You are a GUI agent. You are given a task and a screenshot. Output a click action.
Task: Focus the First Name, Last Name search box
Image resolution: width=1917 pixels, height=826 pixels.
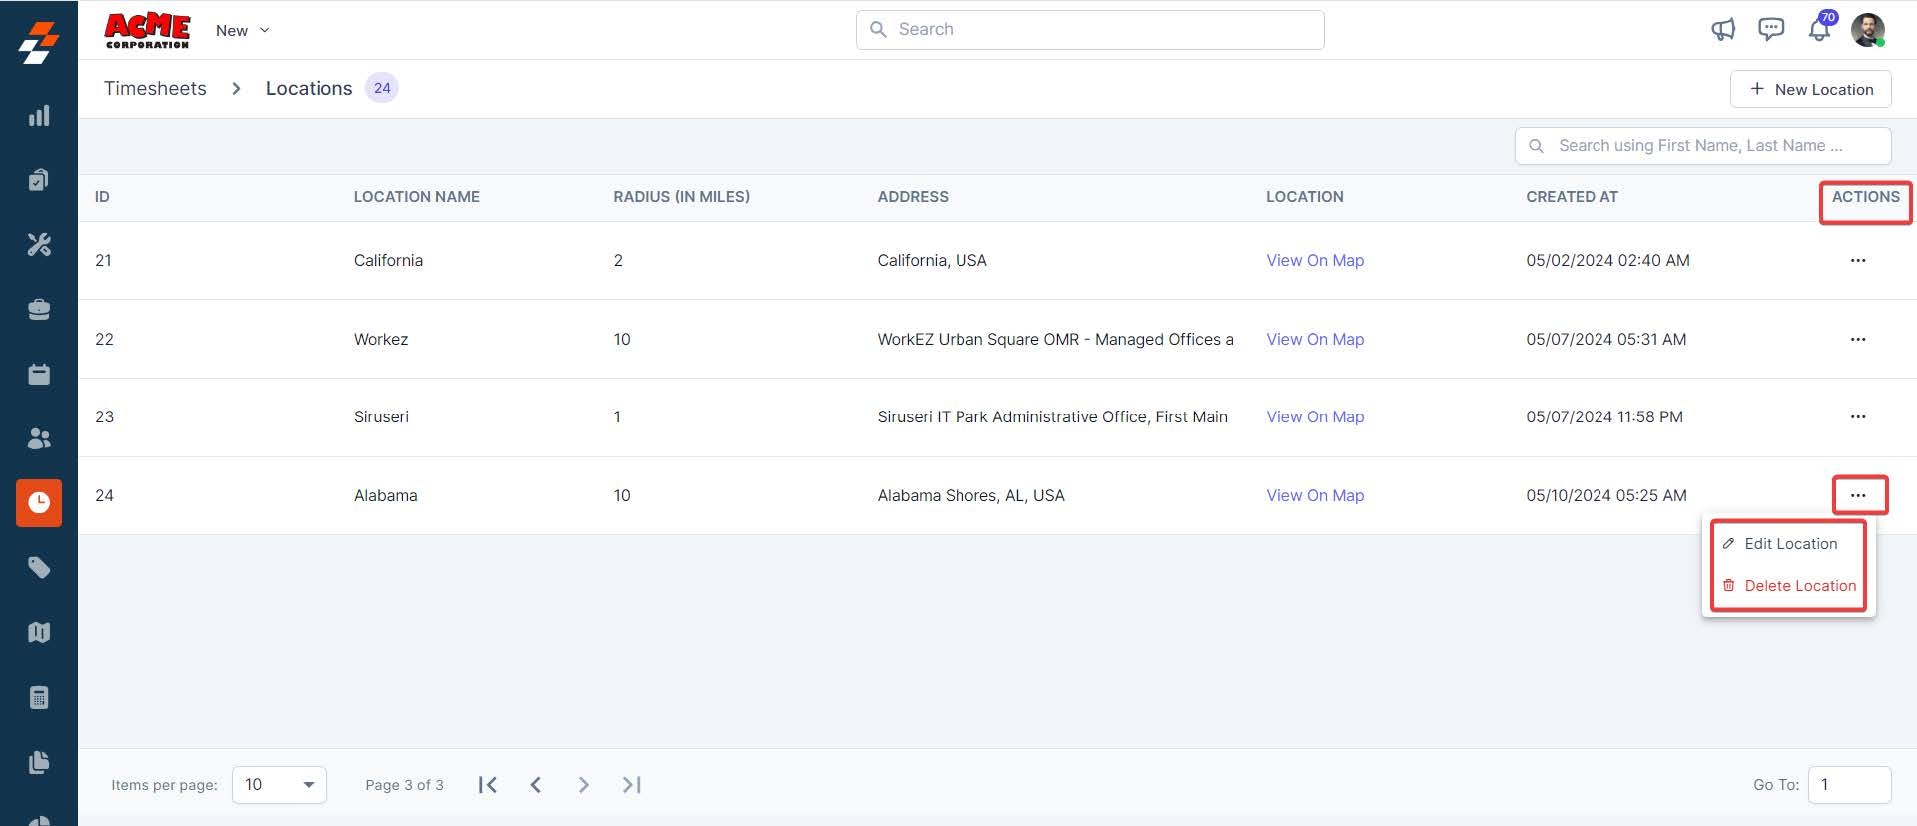click(1703, 146)
